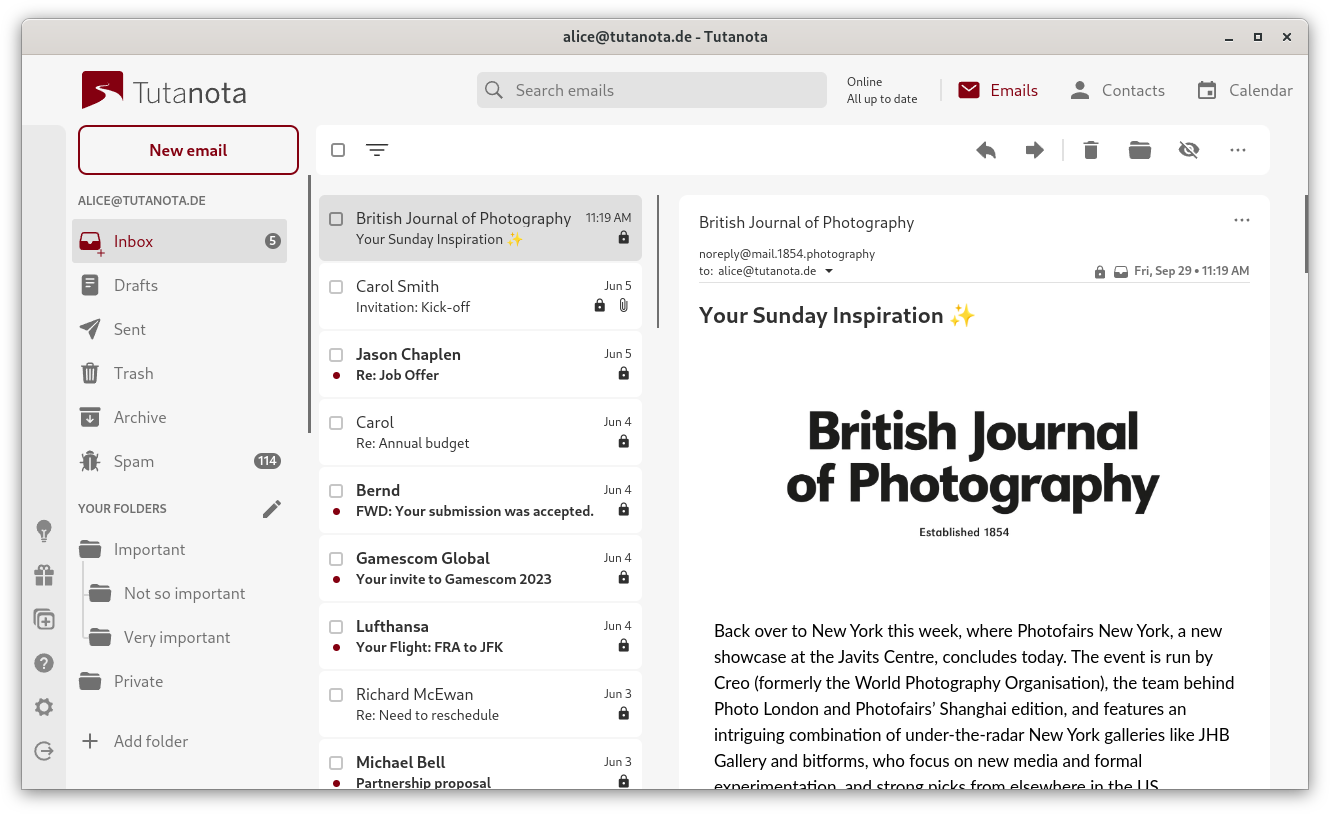Open the Inbox folder
1330x814 pixels.
(180, 241)
